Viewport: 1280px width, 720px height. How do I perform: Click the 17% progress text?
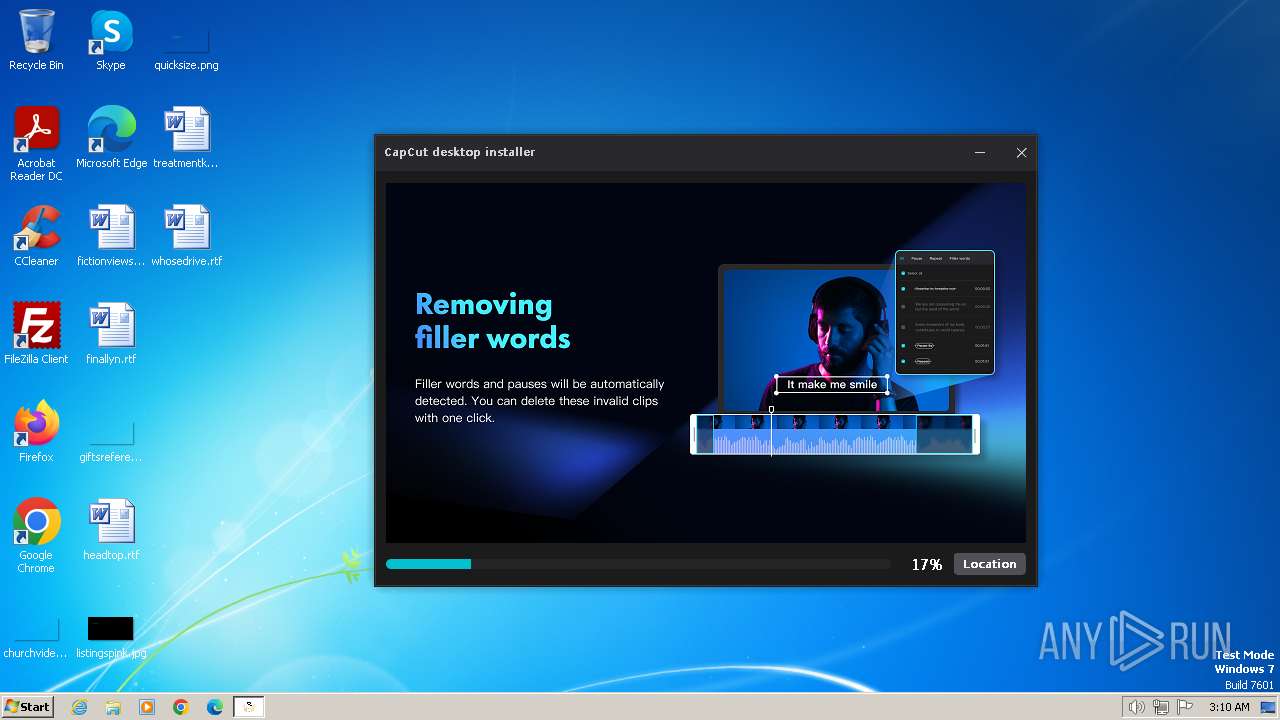(x=926, y=565)
